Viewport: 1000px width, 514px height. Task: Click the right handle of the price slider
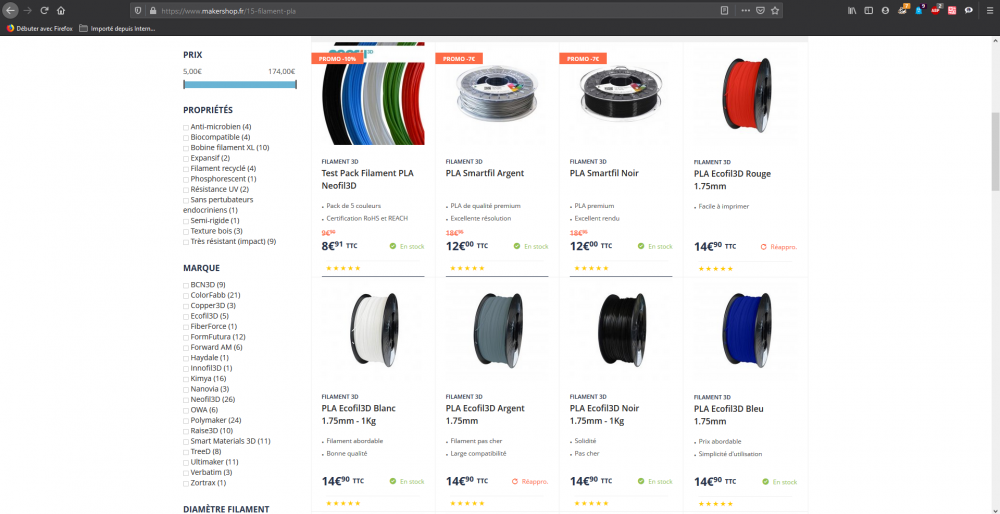click(296, 84)
